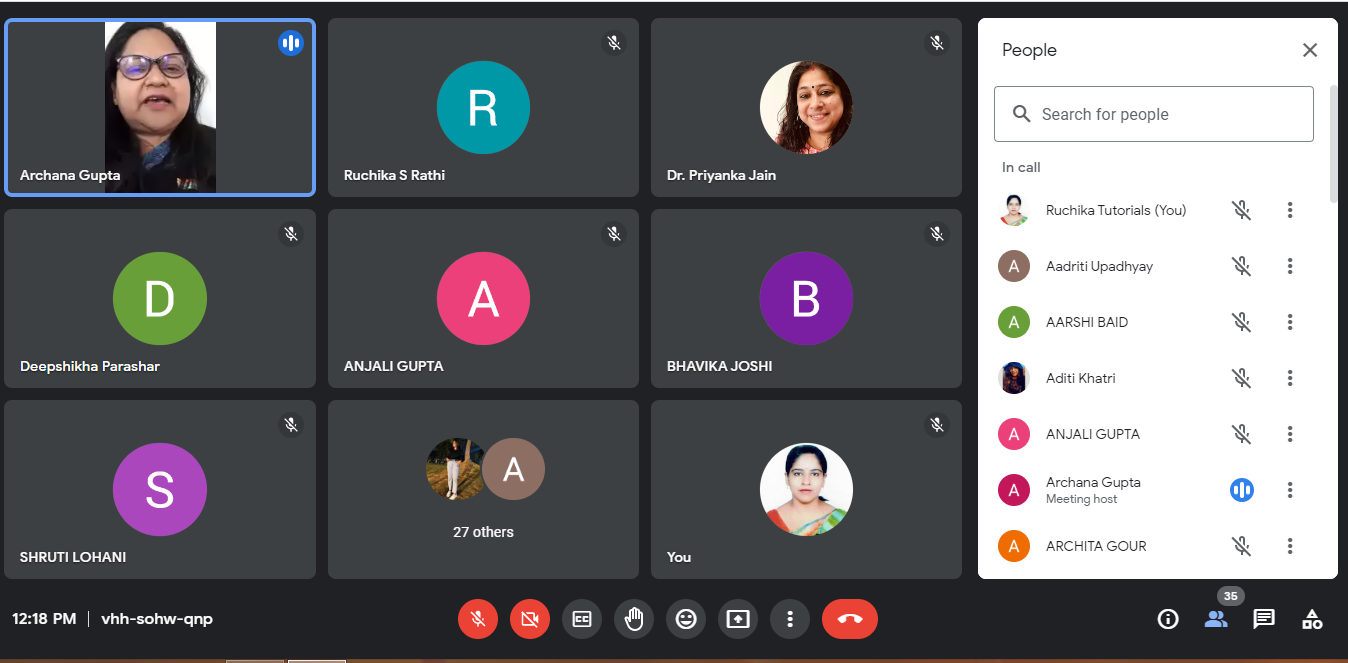Toggle the camera off button
The width and height of the screenshot is (1348, 663).
530,619
